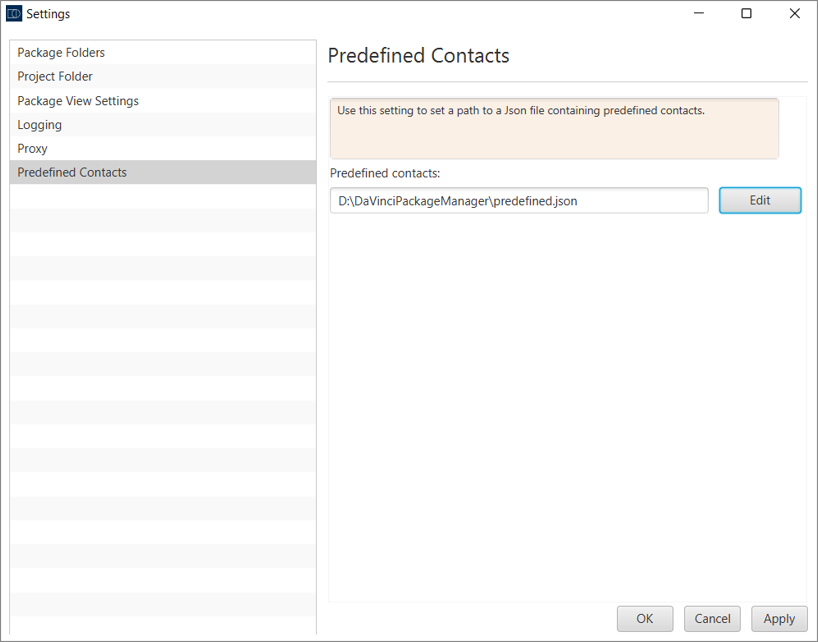Select the Proxy settings entry
The height and width of the screenshot is (642, 818).
click(x=163, y=149)
